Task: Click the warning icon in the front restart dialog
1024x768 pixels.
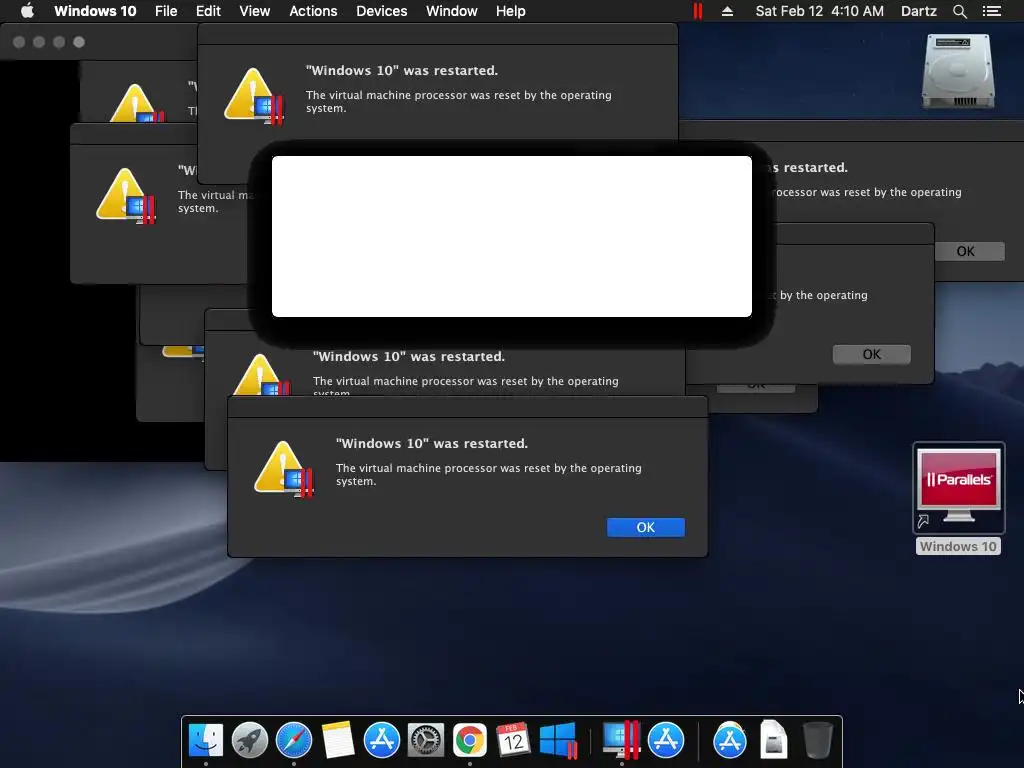Action: (283, 469)
